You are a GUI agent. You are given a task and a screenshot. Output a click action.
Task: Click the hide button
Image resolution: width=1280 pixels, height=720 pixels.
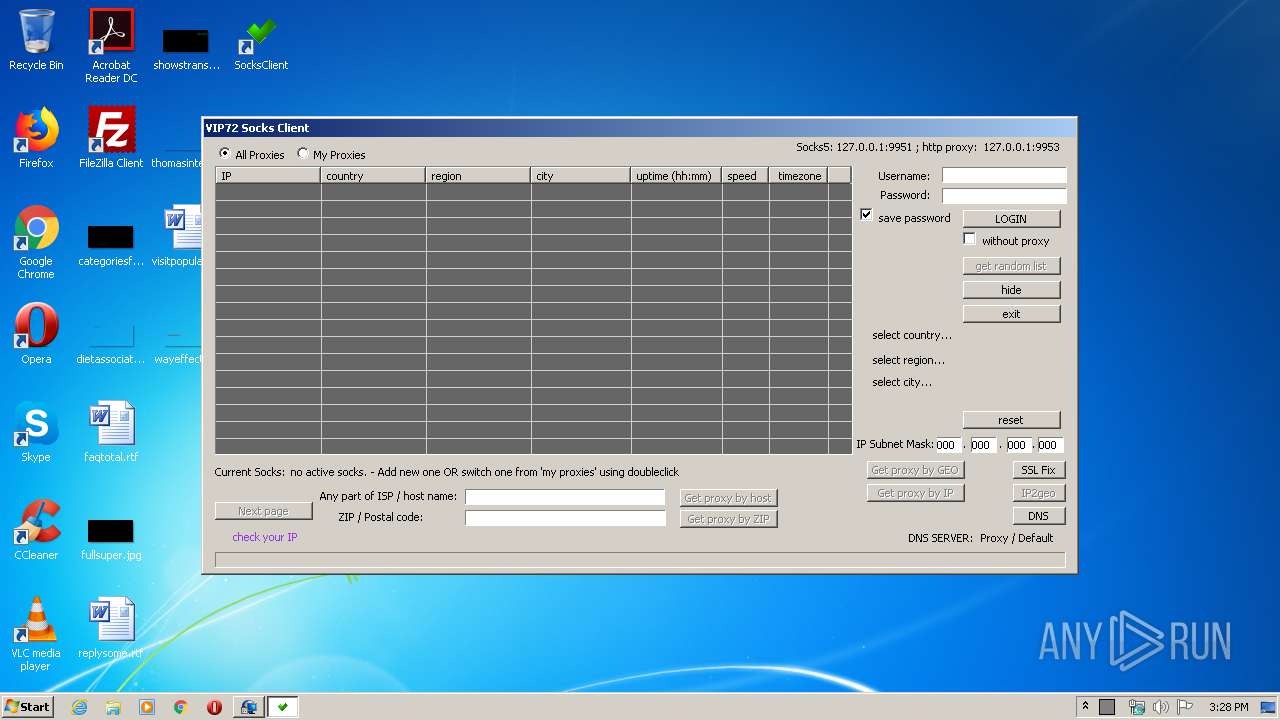click(1011, 290)
